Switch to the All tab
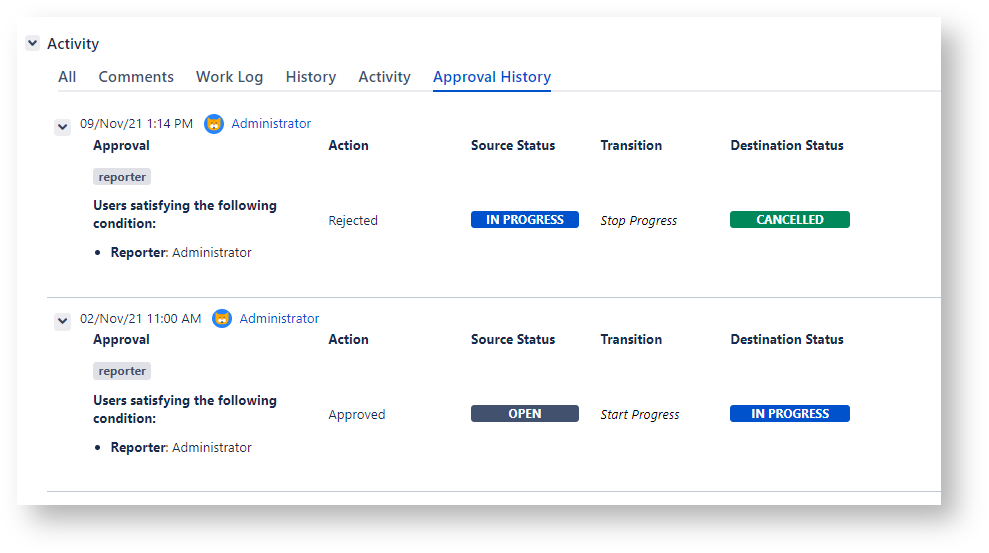This screenshot has height=553, width=989. coord(67,77)
